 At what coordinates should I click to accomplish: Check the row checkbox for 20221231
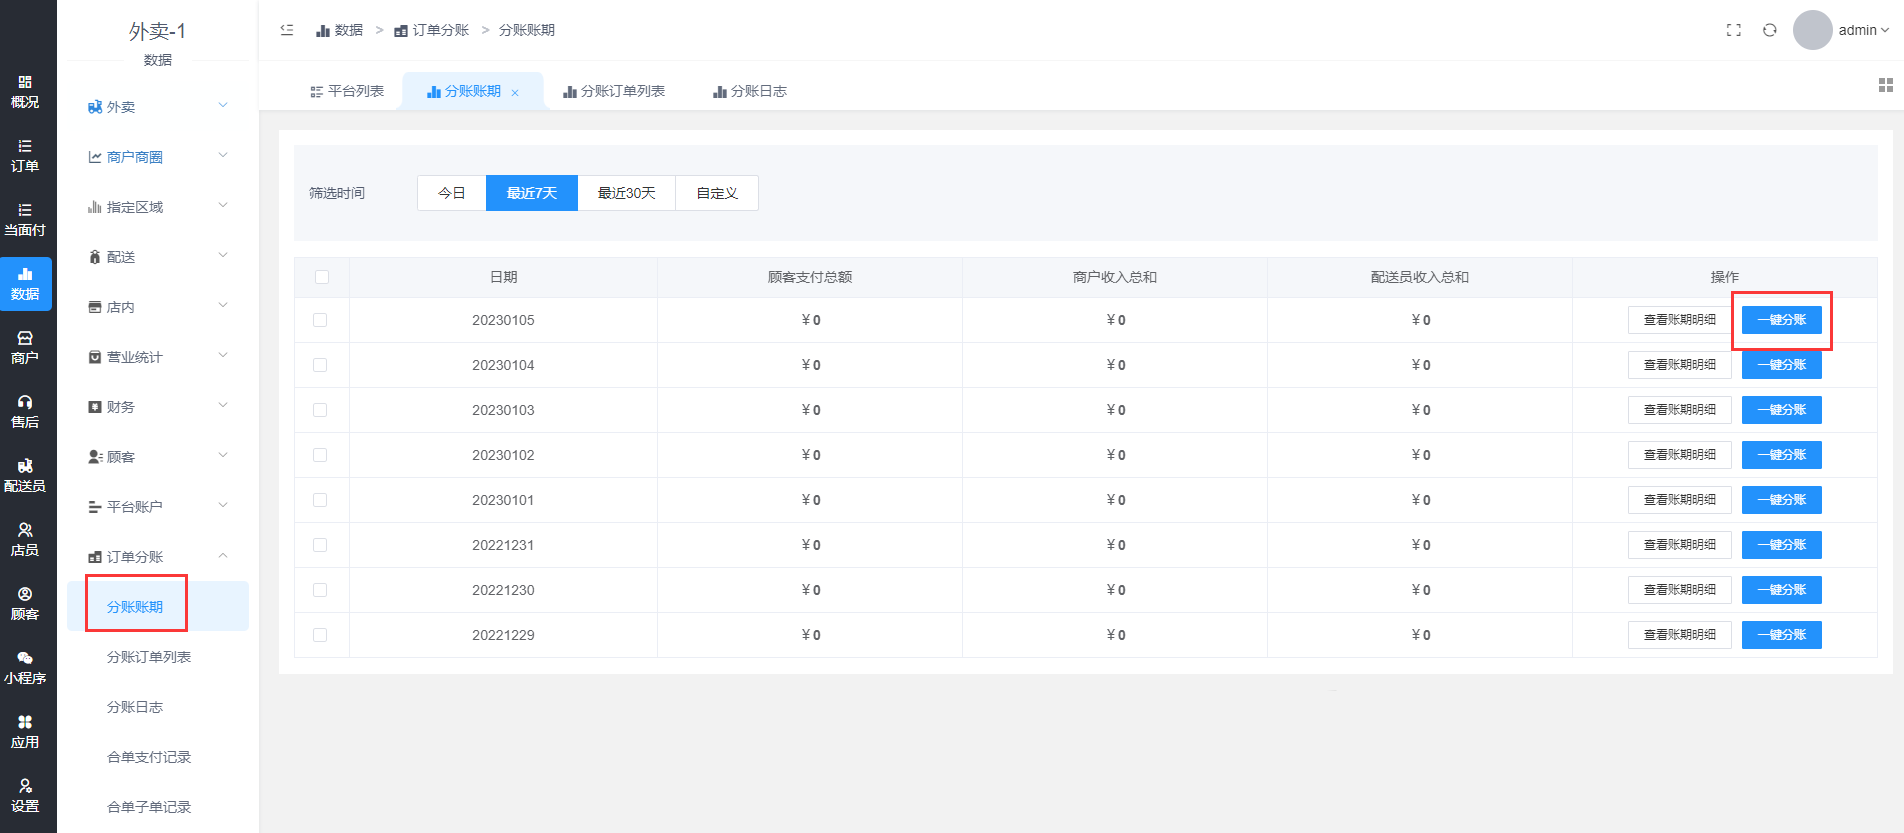(320, 545)
